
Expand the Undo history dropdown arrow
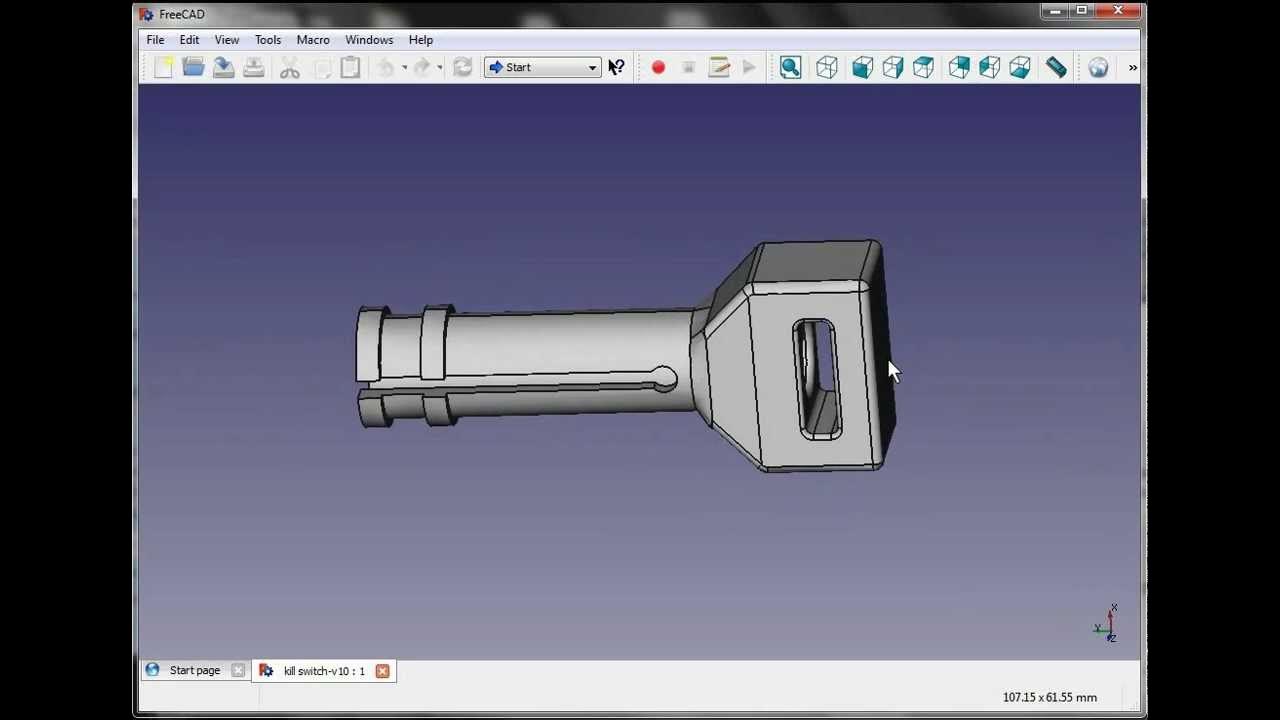click(x=404, y=67)
